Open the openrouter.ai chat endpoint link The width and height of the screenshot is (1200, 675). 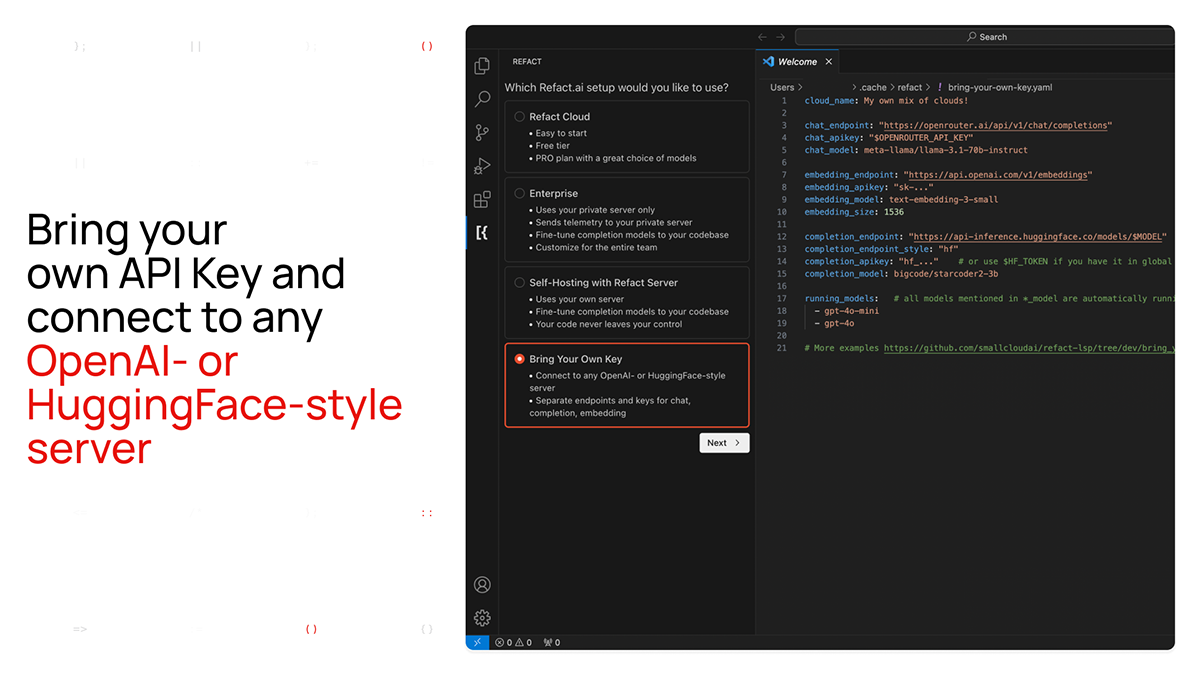(995, 125)
